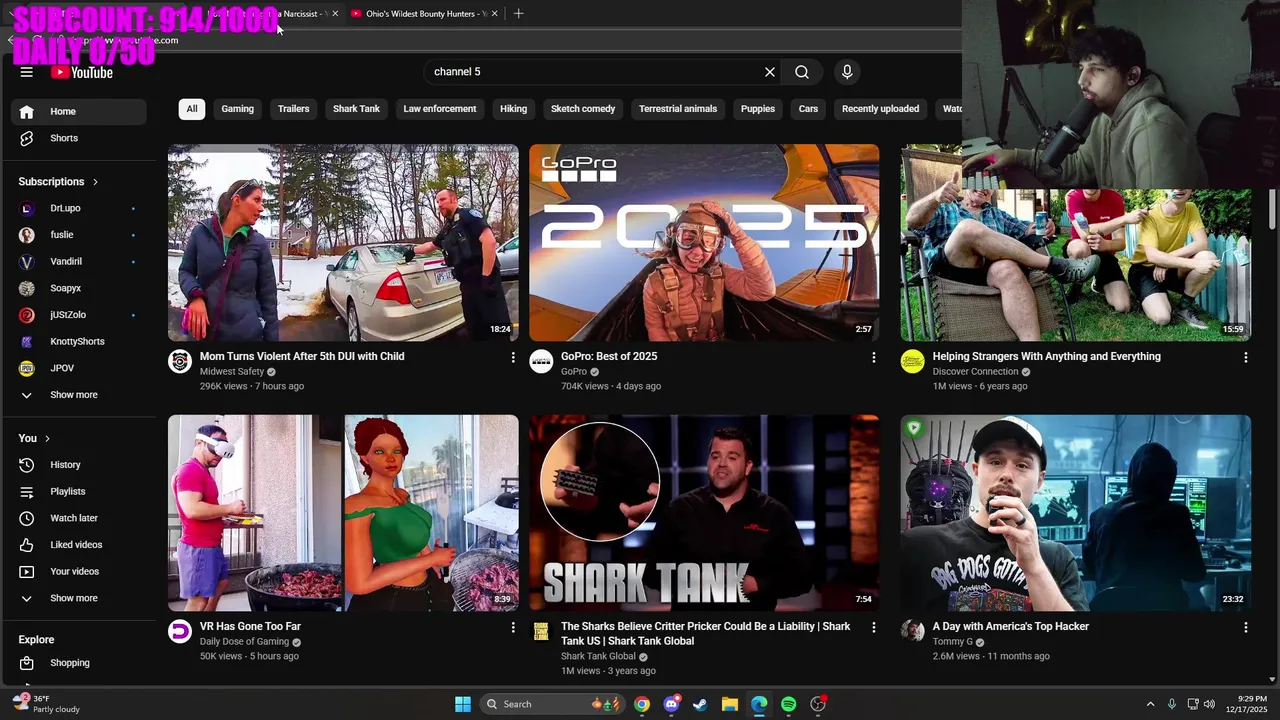The height and width of the screenshot is (720, 1280).
Task: Open Soapyx subscription channel
Action: [x=79, y=288]
